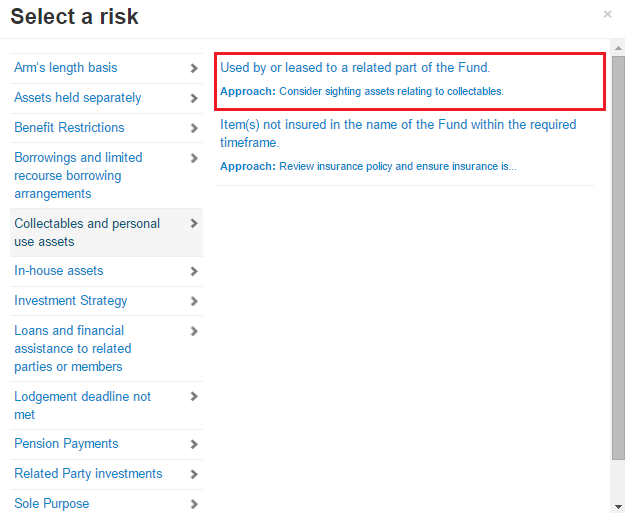The height and width of the screenshot is (527, 636).
Task: Expand the Assets held separately chevron
Action: pyautogui.click(x=194, y=99)
